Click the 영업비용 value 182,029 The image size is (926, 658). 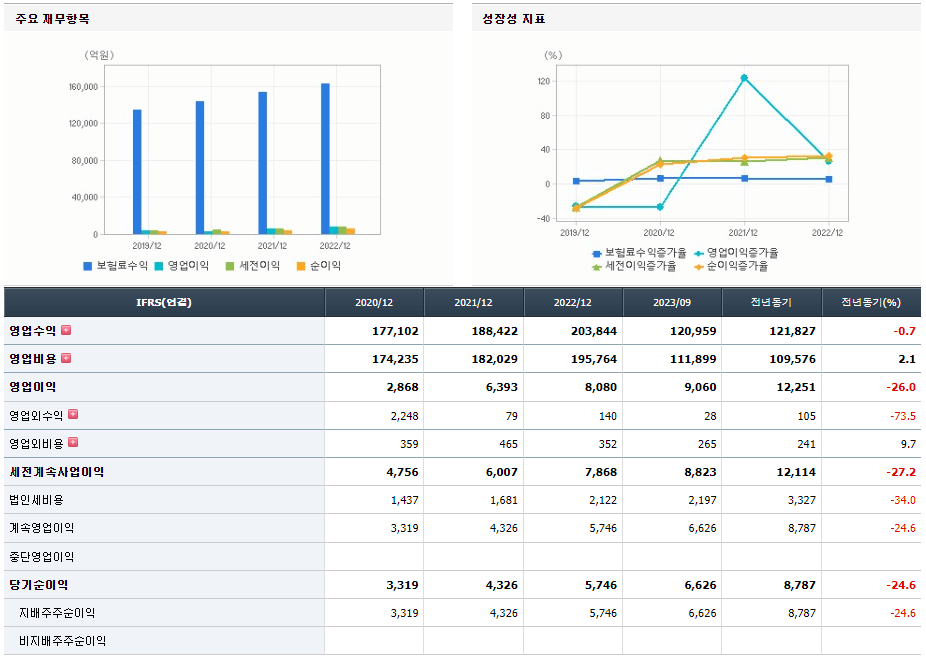(494, 359)
